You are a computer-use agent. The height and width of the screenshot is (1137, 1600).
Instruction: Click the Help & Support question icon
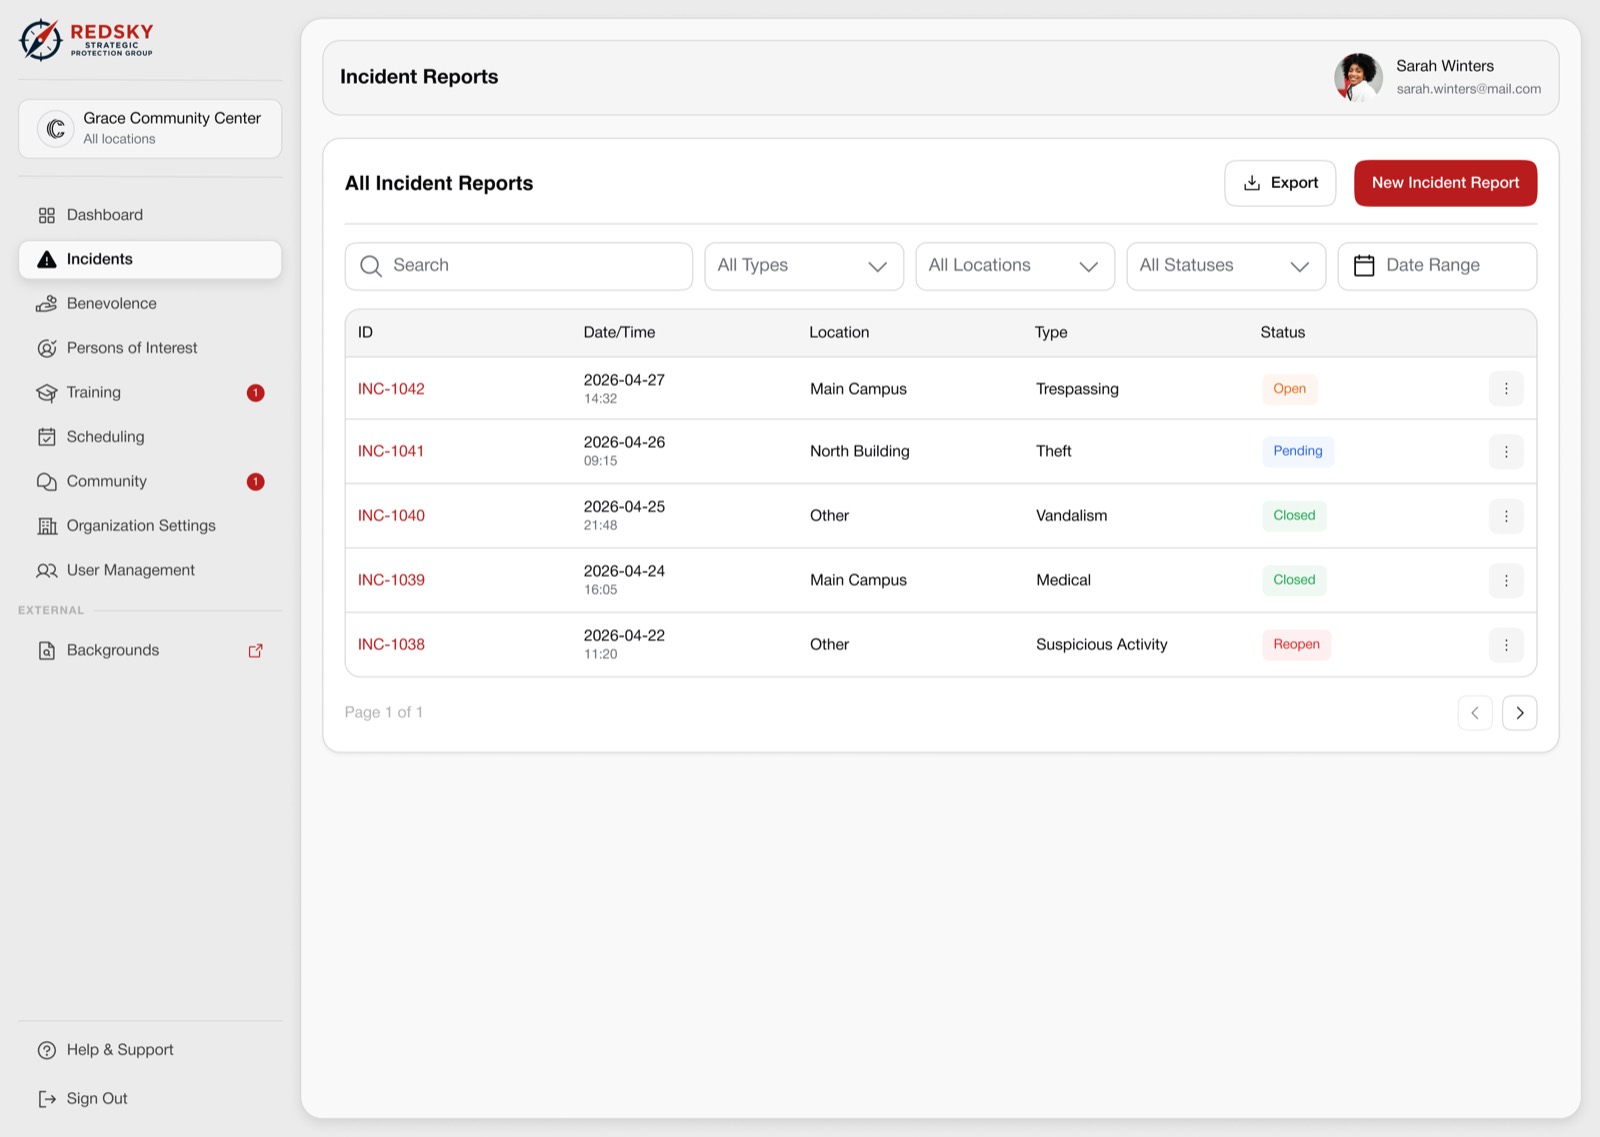tap(47, 1050)
